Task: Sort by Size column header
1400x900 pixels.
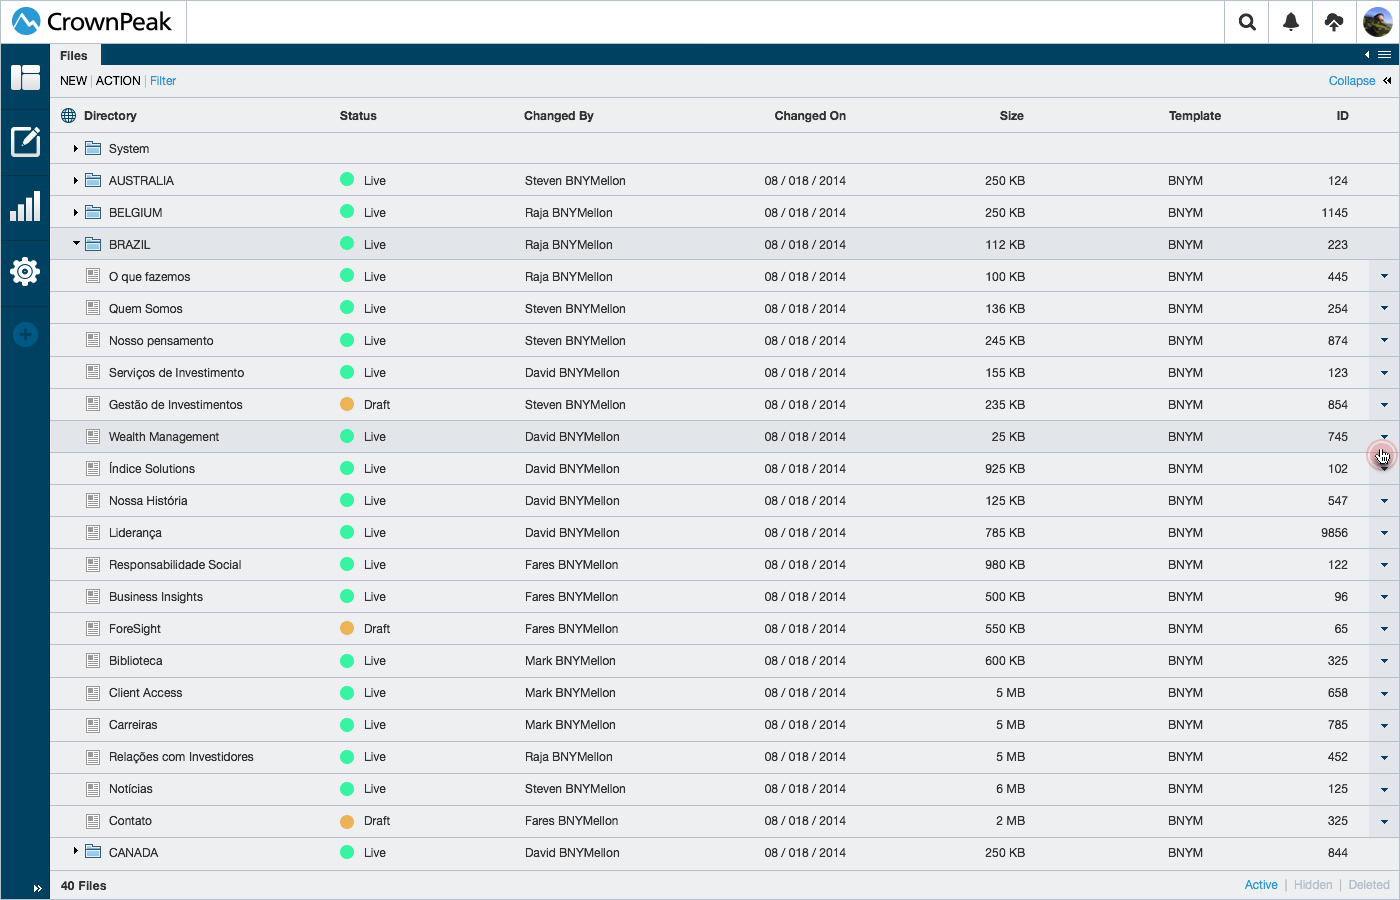Action: (1012, 116)
